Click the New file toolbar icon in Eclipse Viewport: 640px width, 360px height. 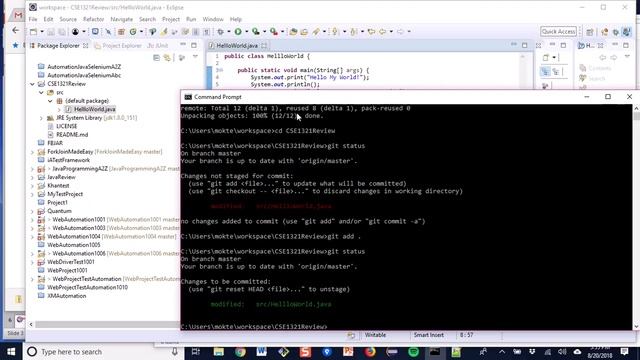(x=33, y=31)
